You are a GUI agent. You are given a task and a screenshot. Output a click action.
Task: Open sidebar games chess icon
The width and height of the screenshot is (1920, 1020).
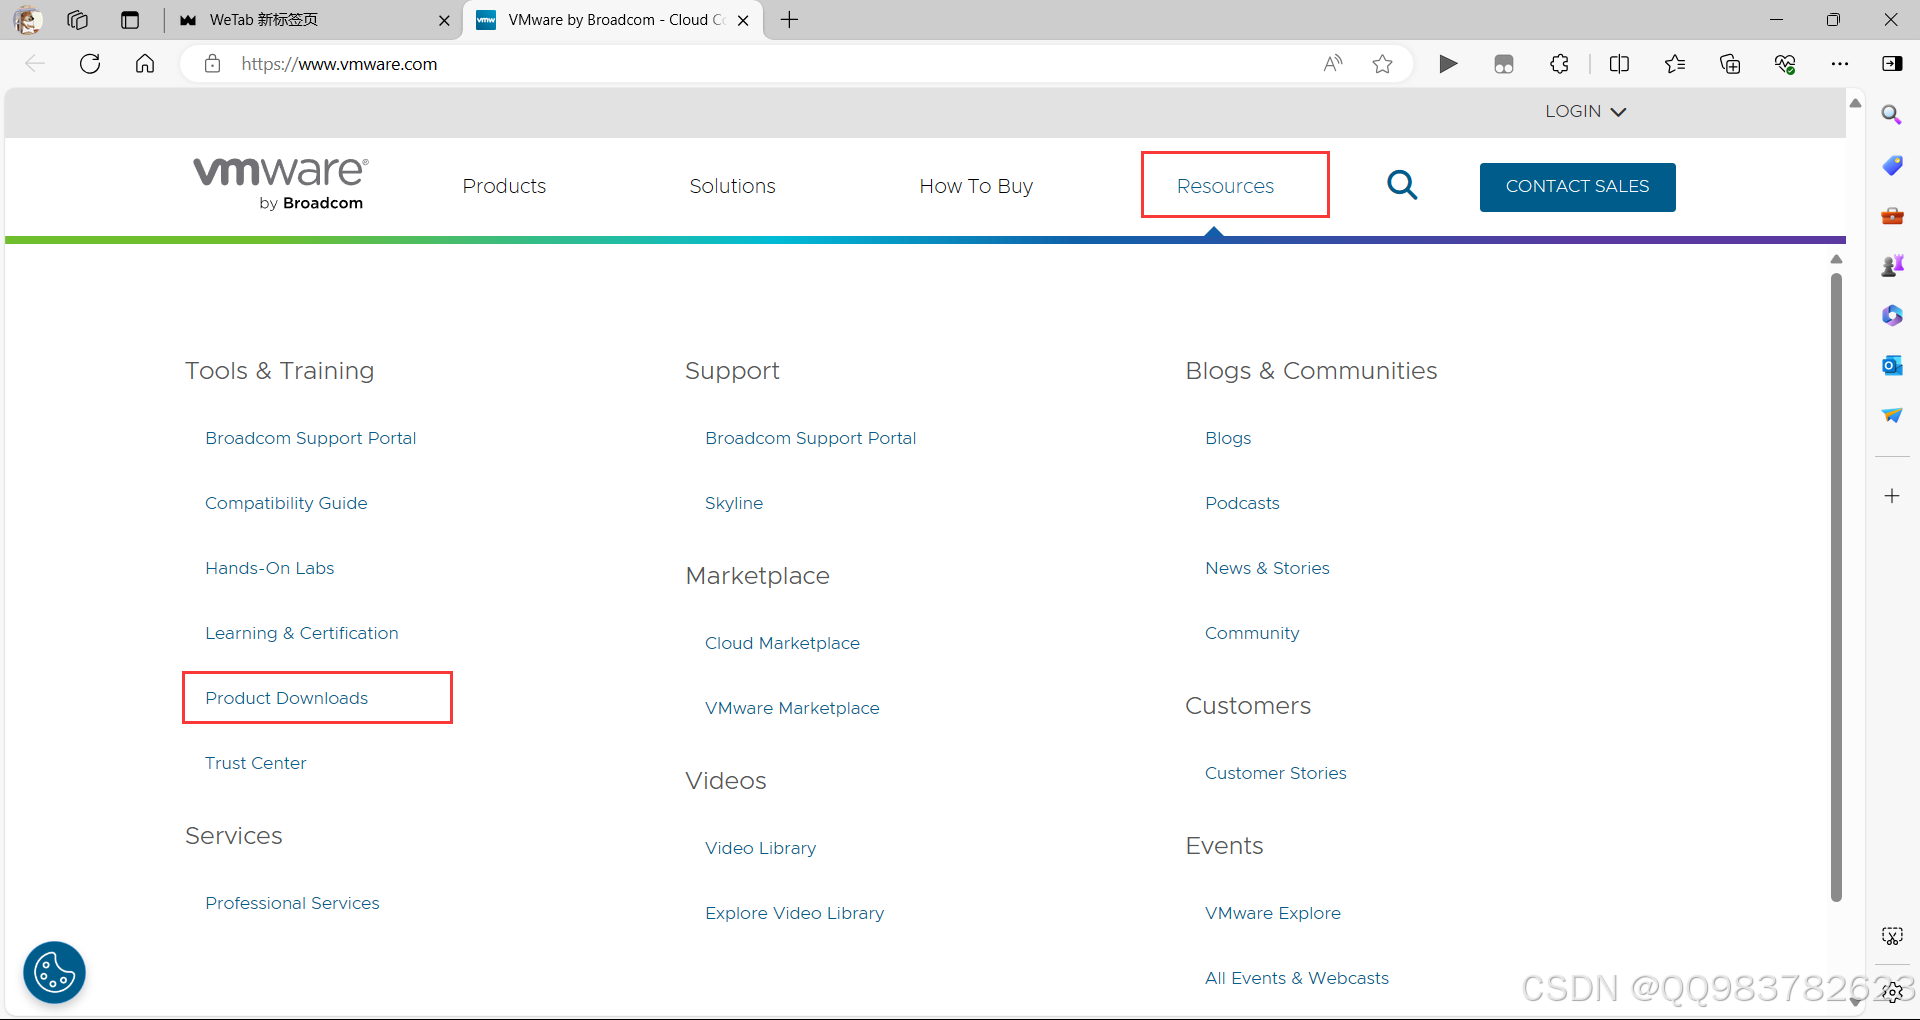(1892, 265)
